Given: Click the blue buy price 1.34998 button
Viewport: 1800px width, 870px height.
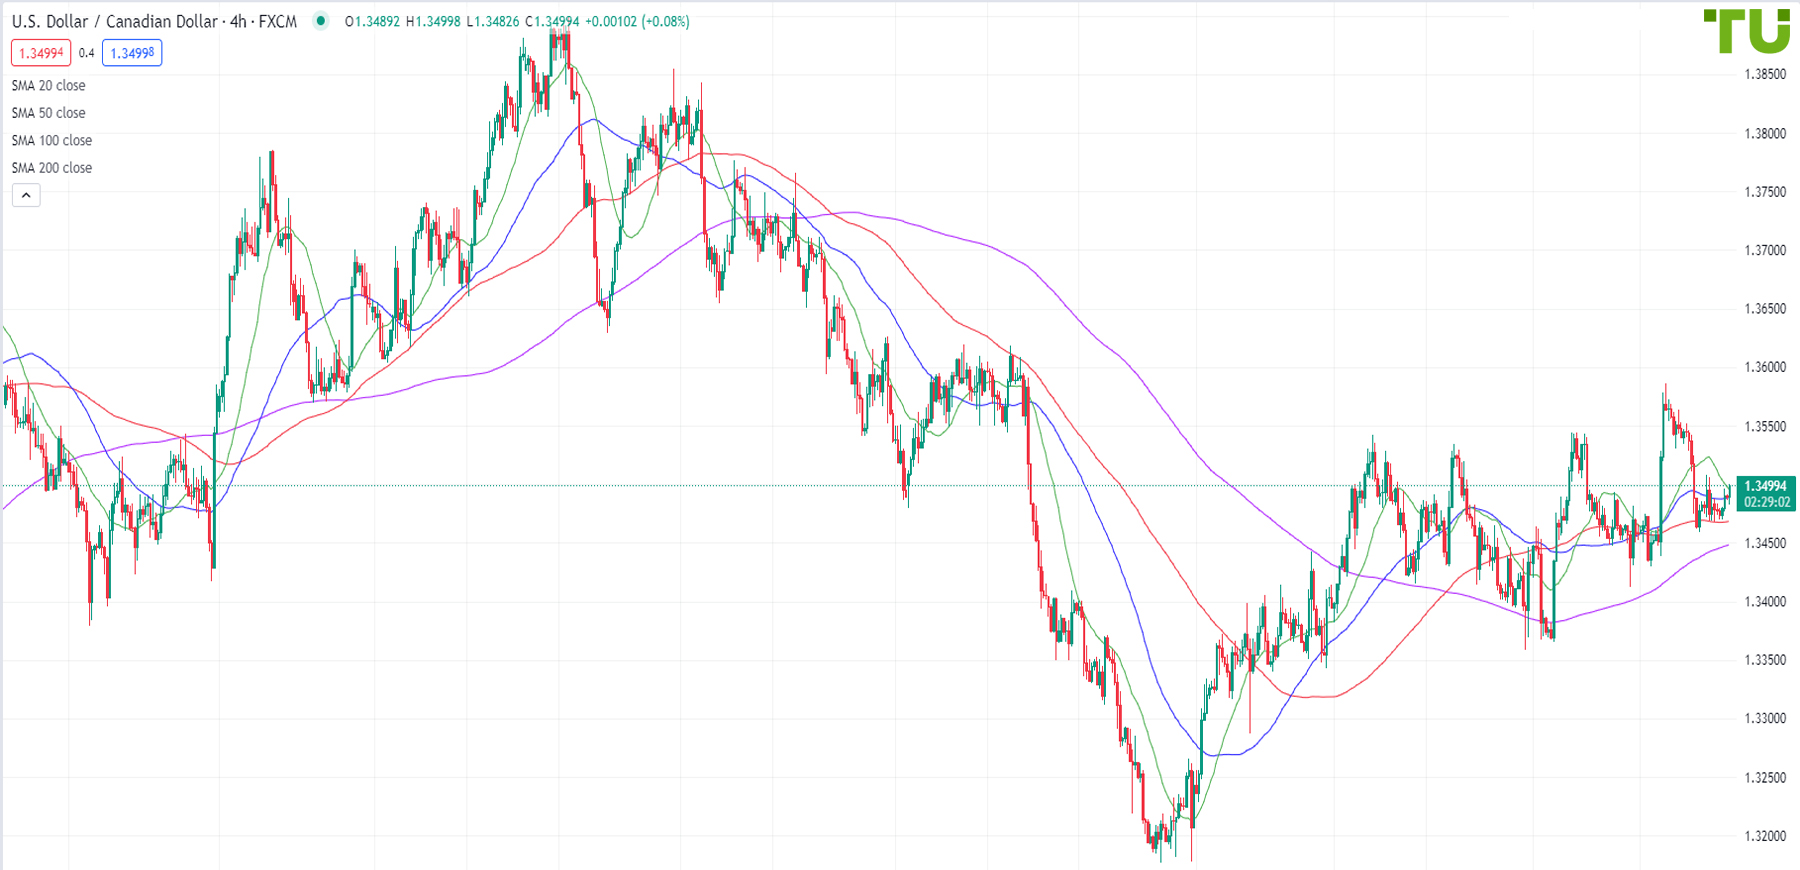Looking at the screenshot, I should pyautogui.click(x=132, y=53).
